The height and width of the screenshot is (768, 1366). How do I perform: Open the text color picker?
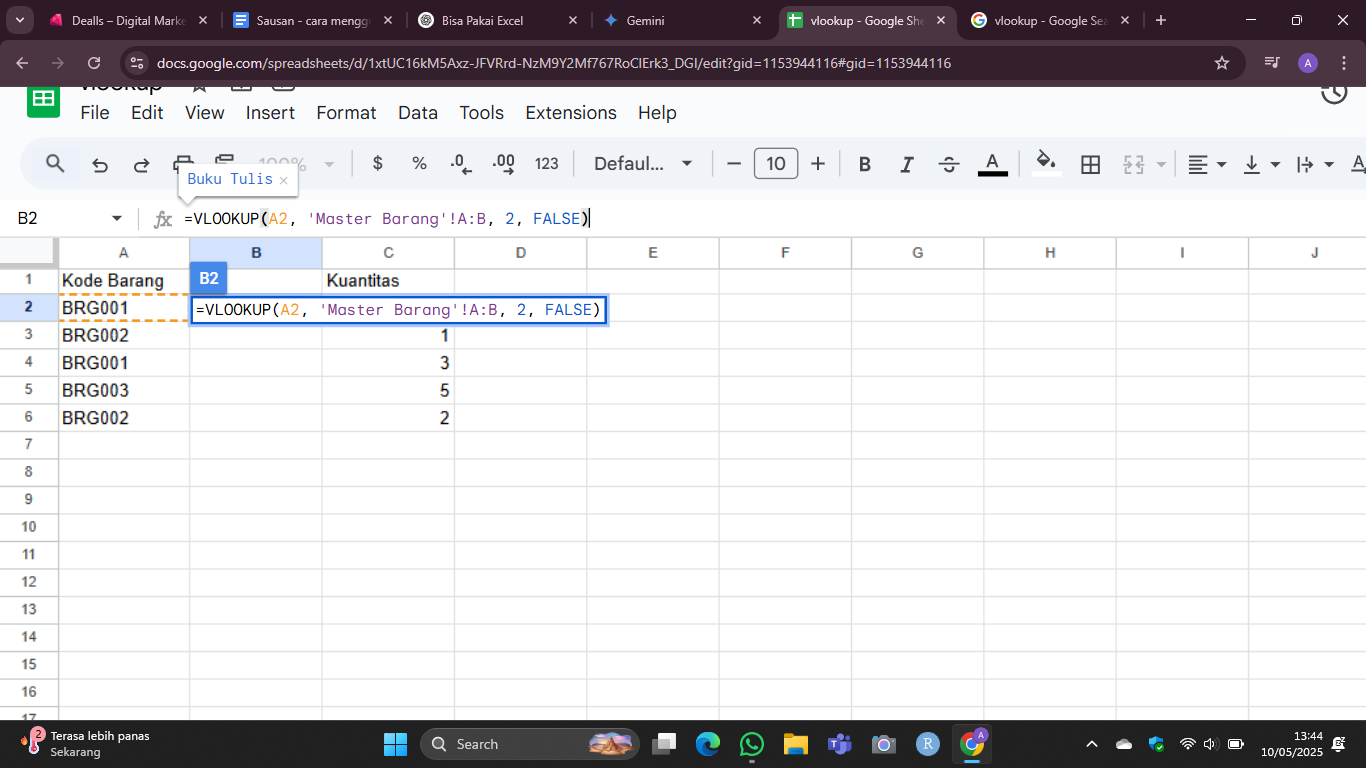click(992, 164)
